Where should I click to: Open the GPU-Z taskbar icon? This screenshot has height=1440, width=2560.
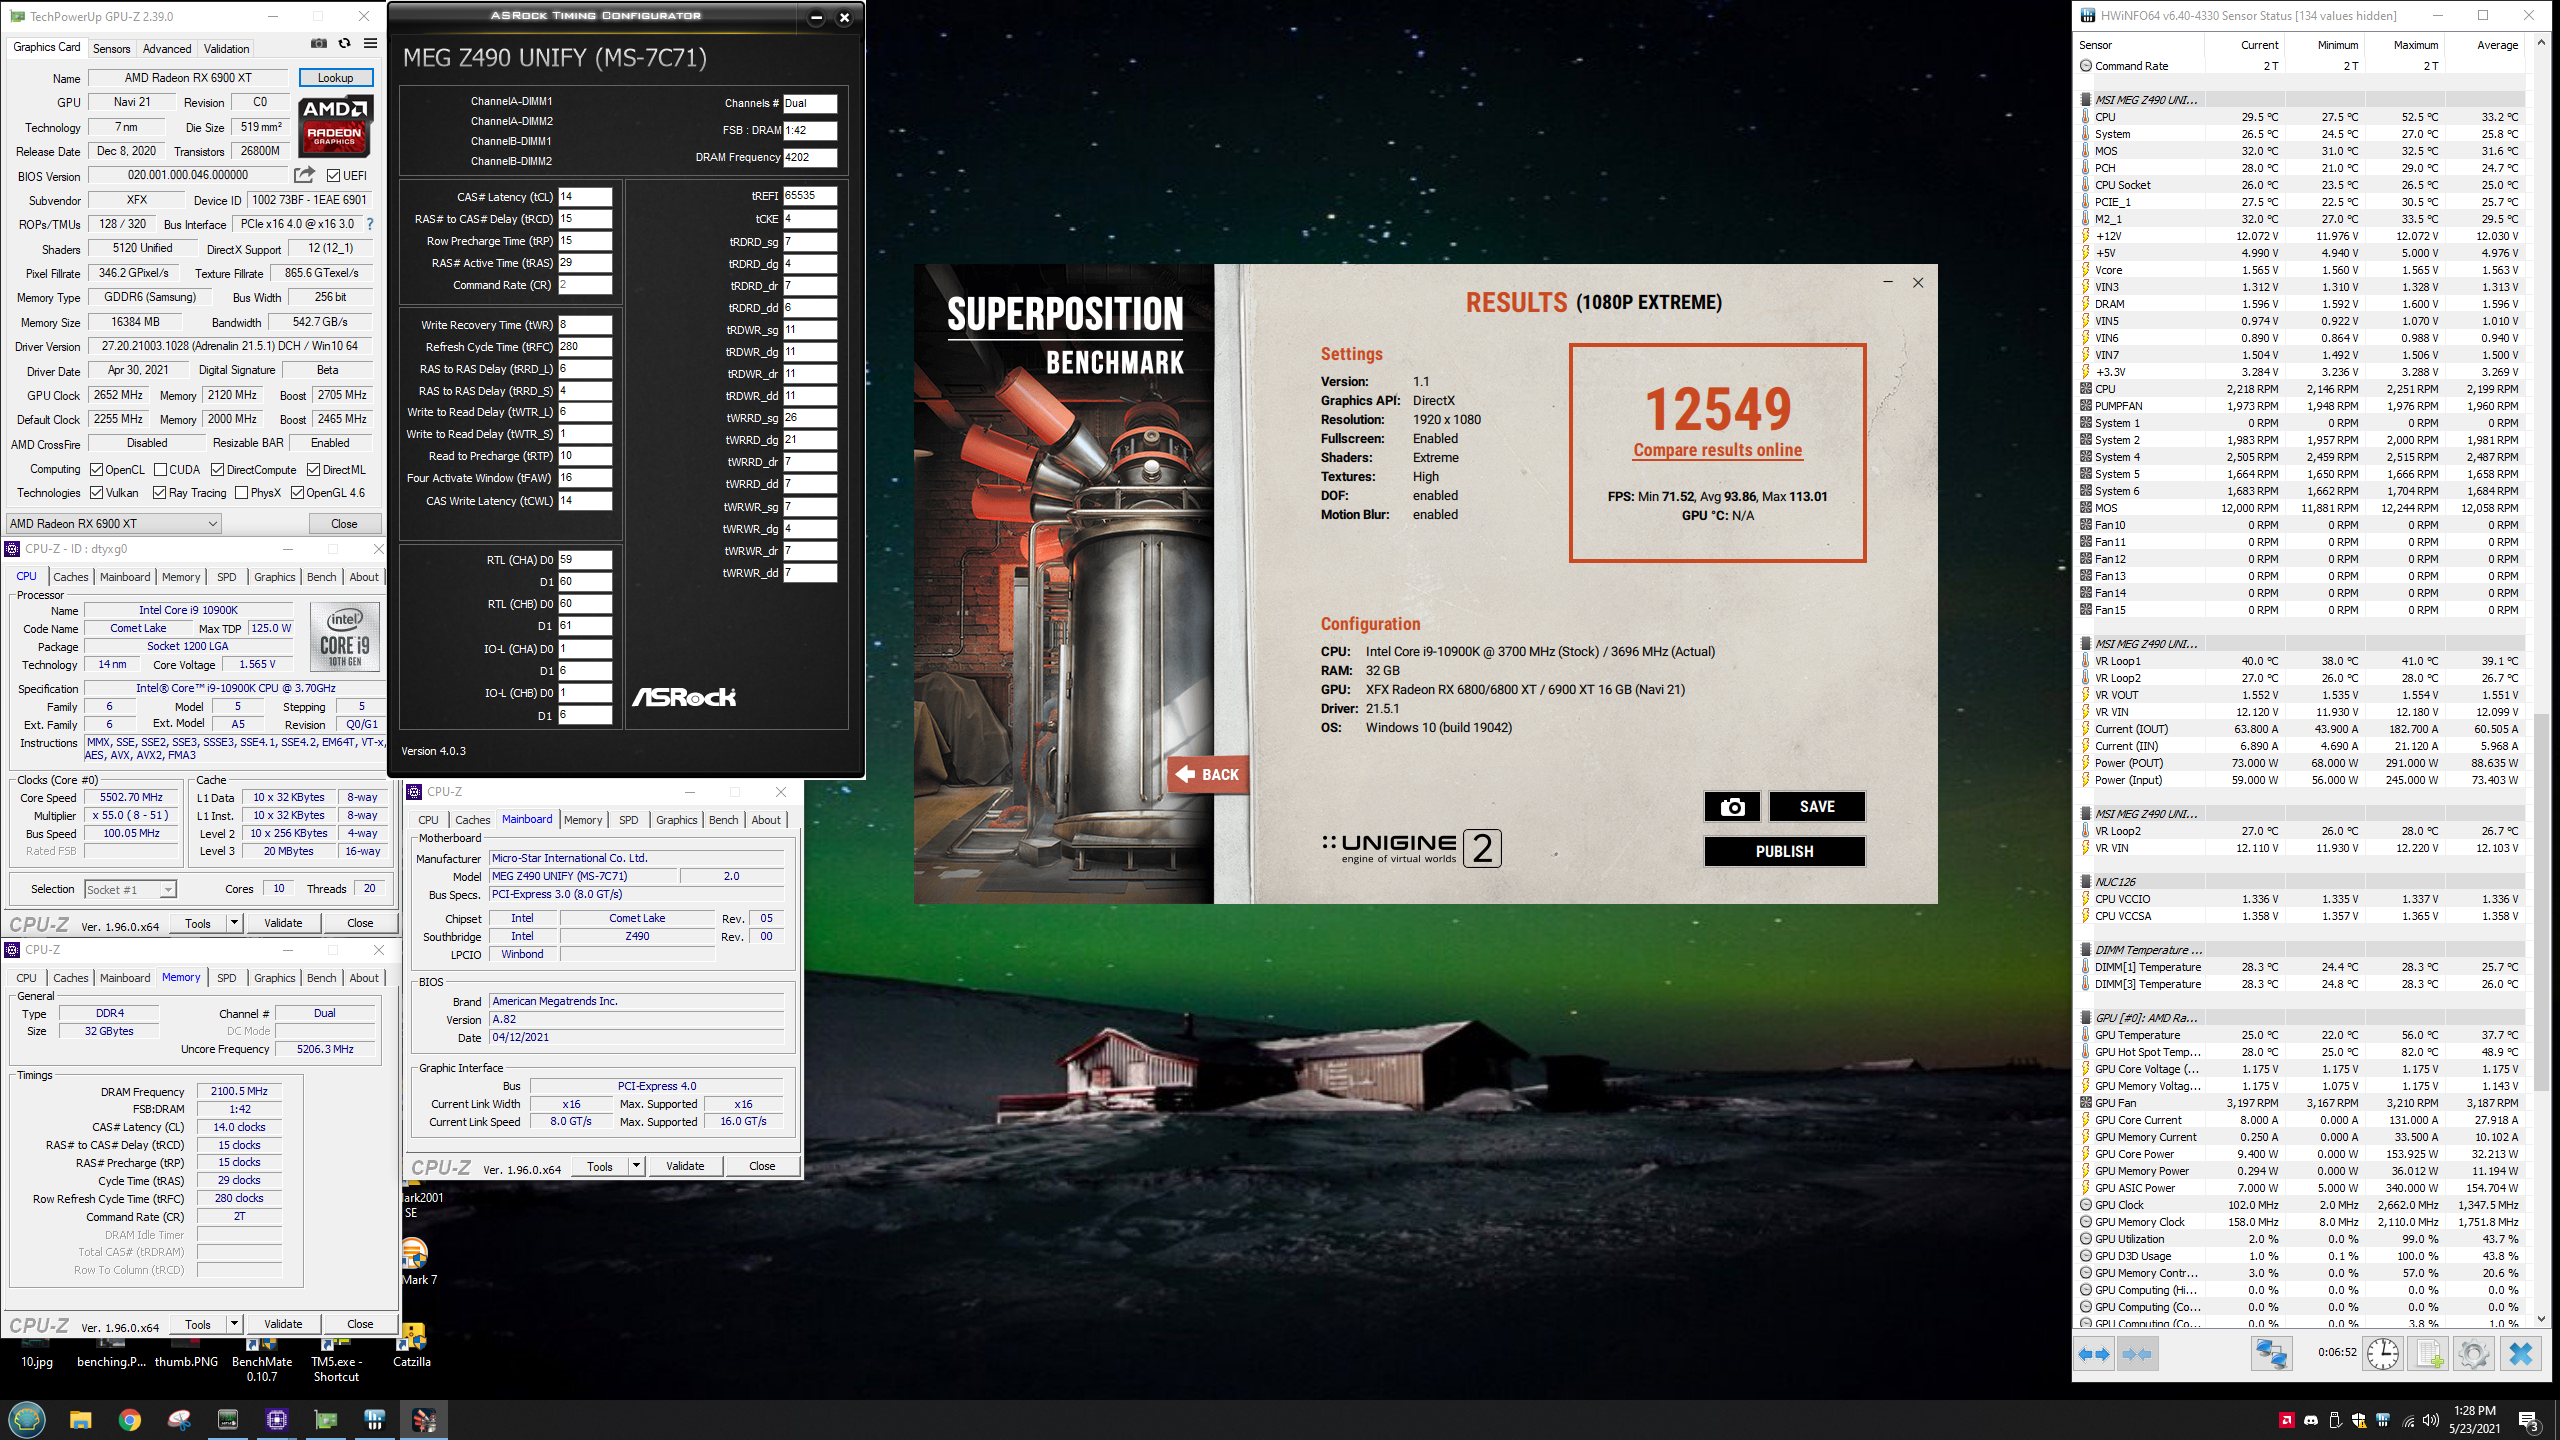coord(326,1420)
